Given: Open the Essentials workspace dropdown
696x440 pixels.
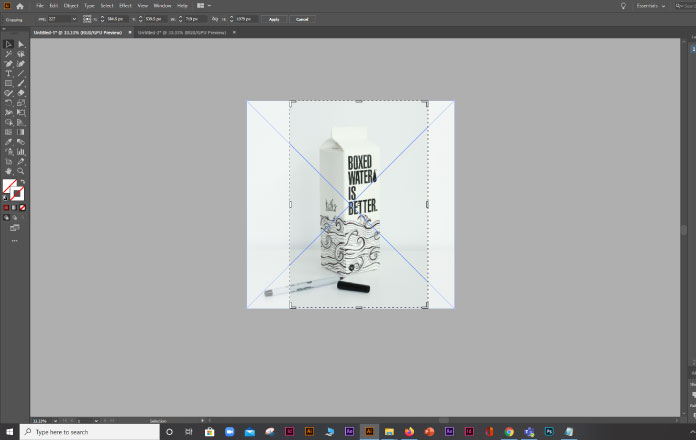Looking at the screenshot, I should pyautogui.click(x=651, y=6).
